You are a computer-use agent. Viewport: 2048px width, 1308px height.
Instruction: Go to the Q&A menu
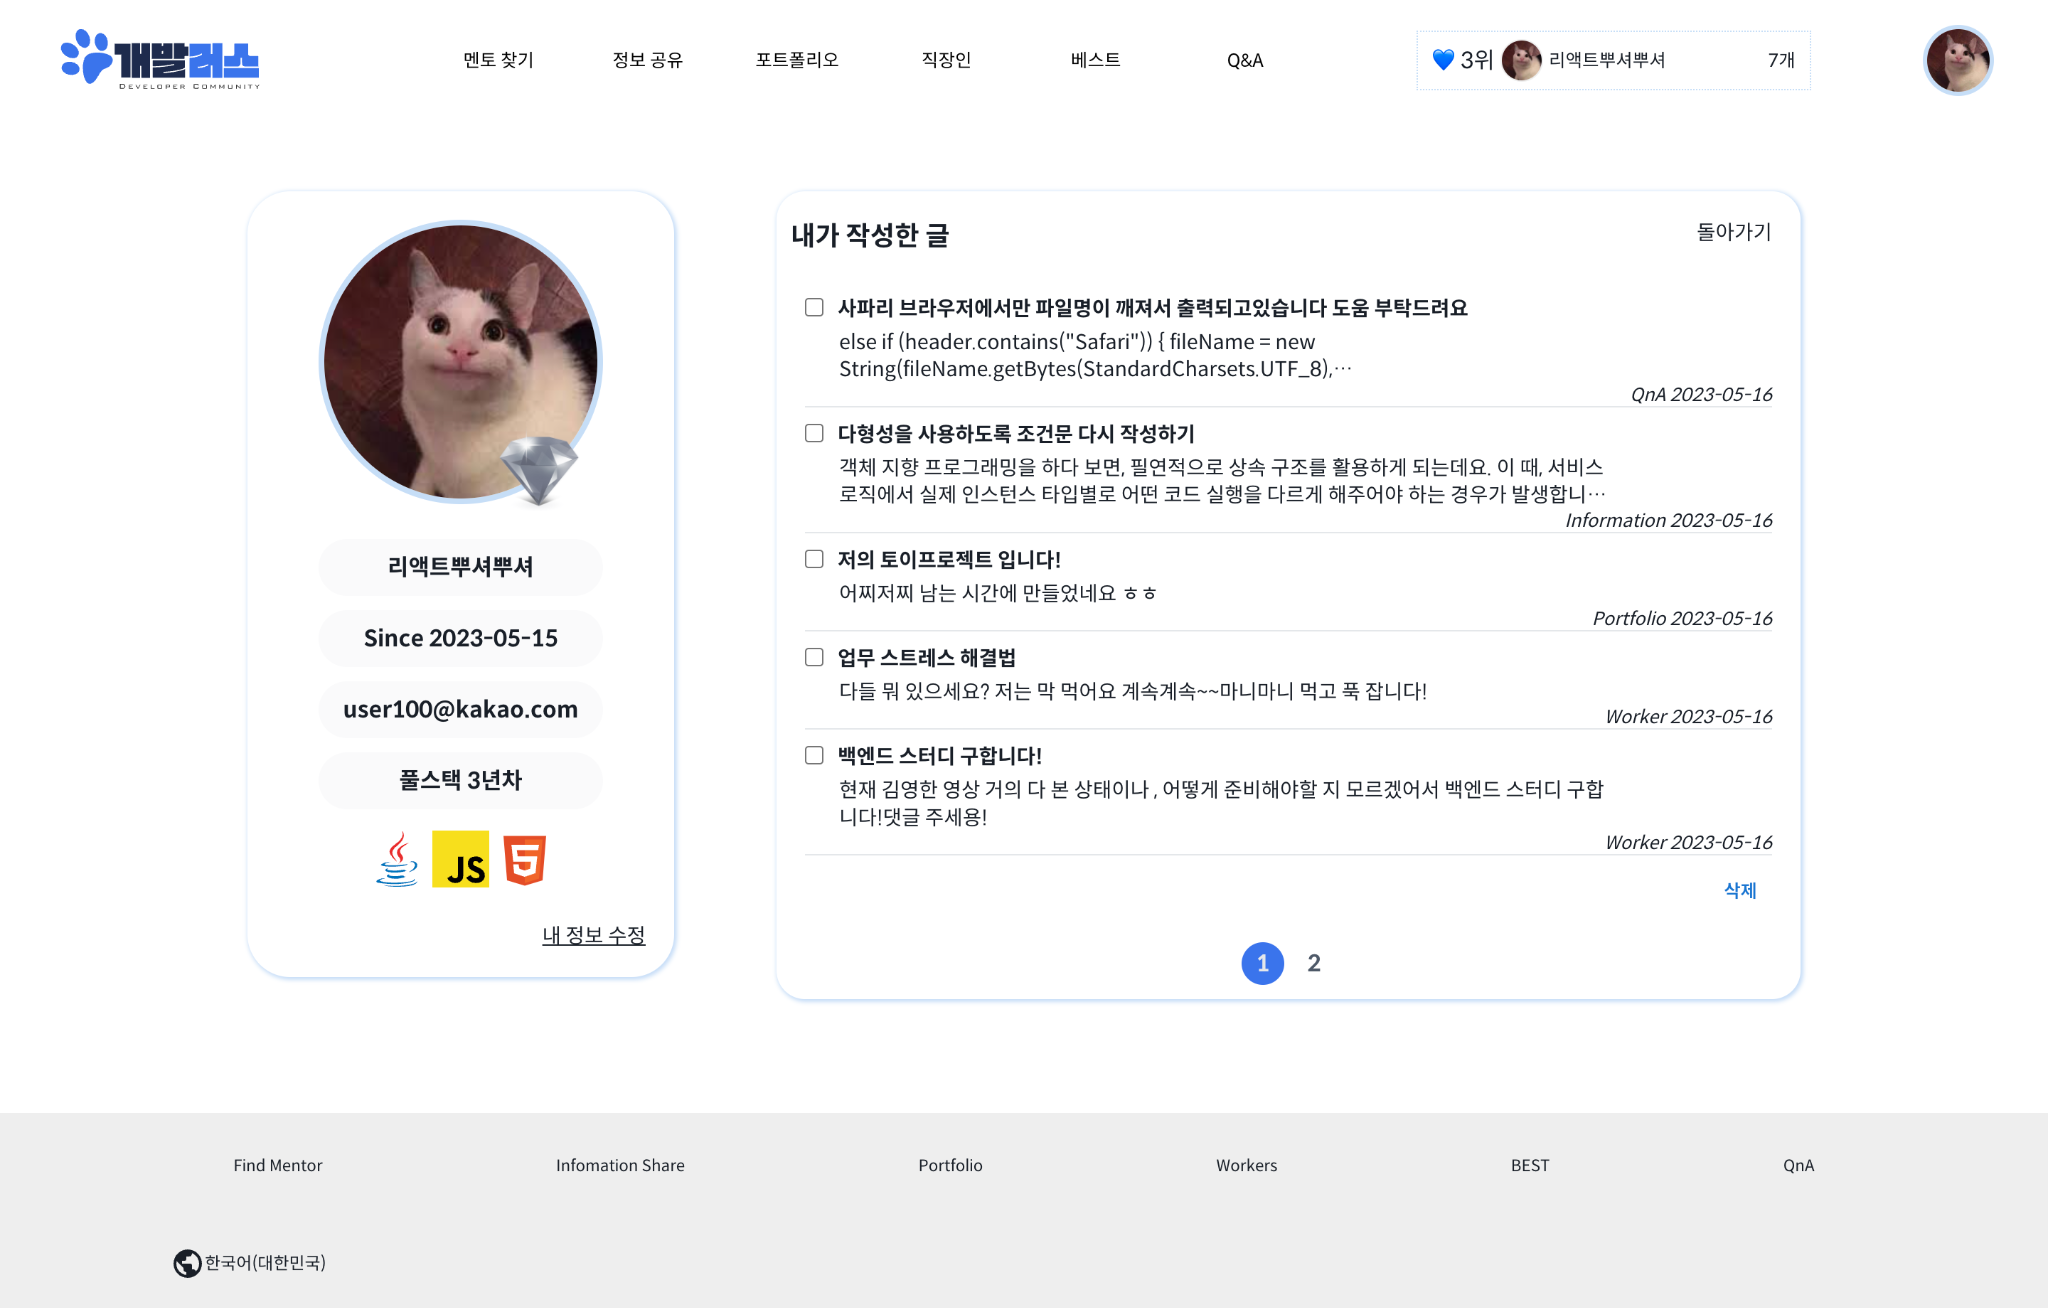1245,60
